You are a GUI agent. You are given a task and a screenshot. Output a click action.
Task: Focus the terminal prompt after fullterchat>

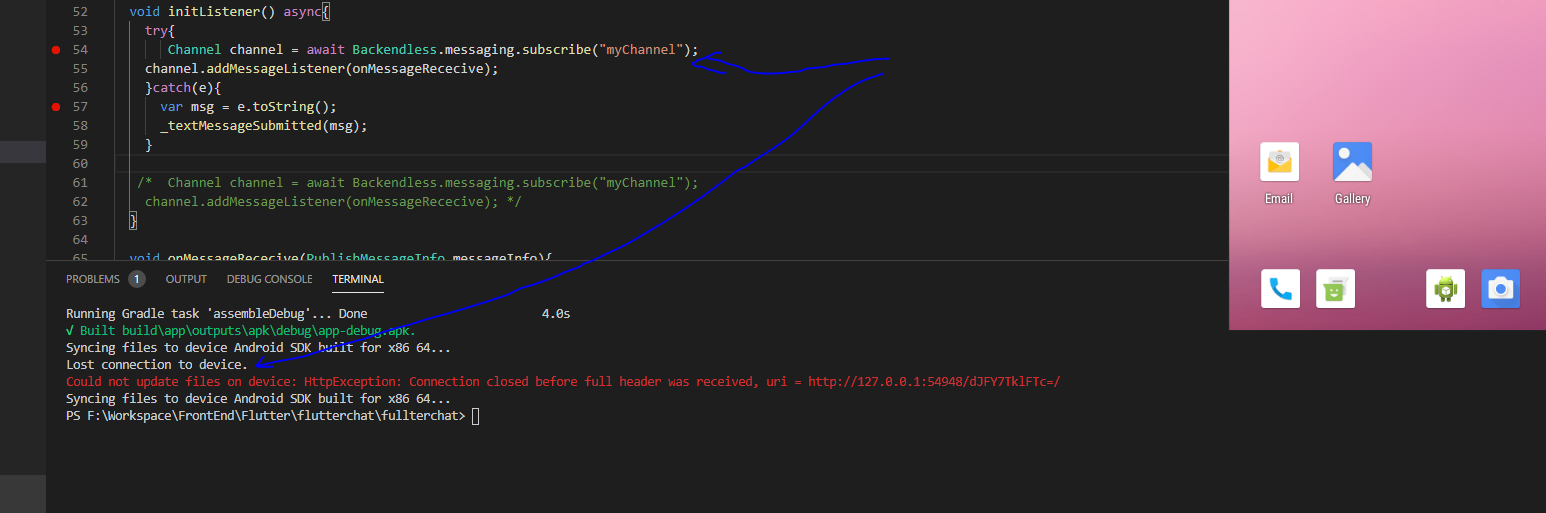click(x=476, y=416)
